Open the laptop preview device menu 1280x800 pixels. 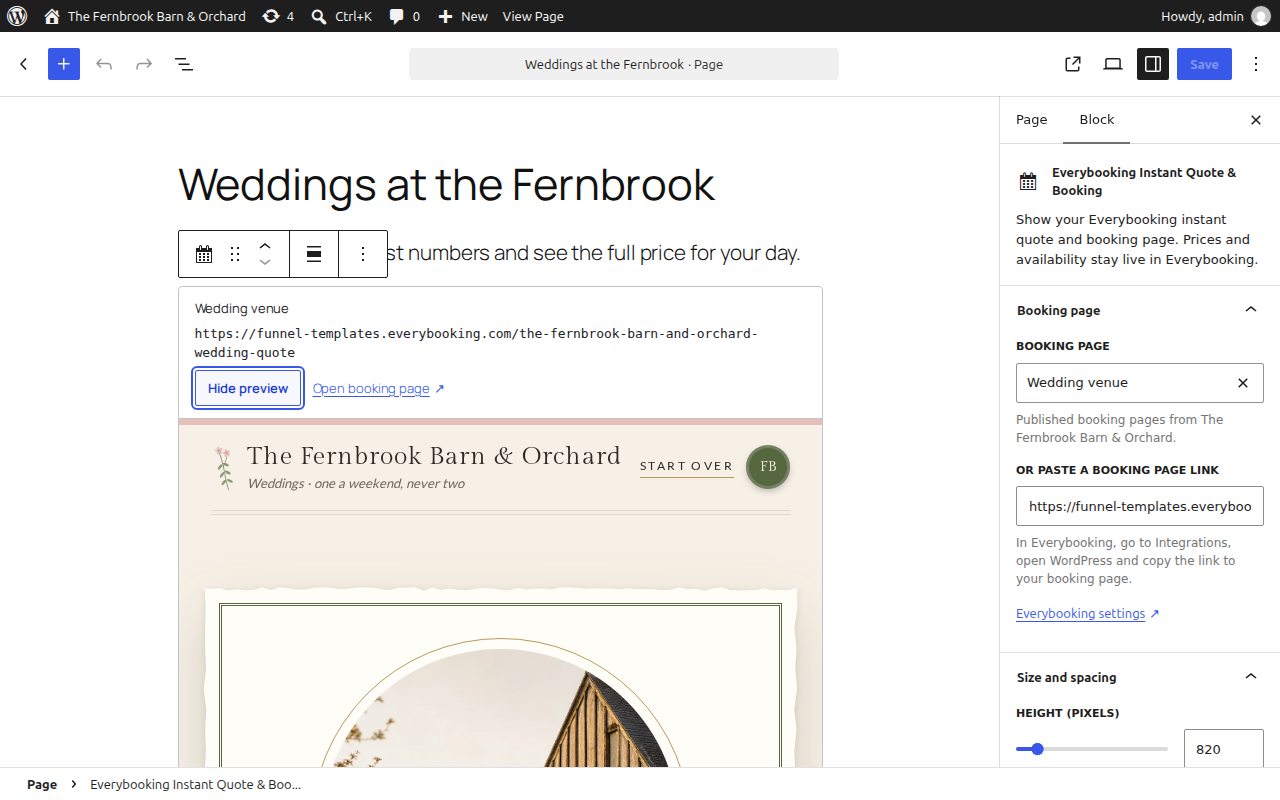tap(1113, 64)
